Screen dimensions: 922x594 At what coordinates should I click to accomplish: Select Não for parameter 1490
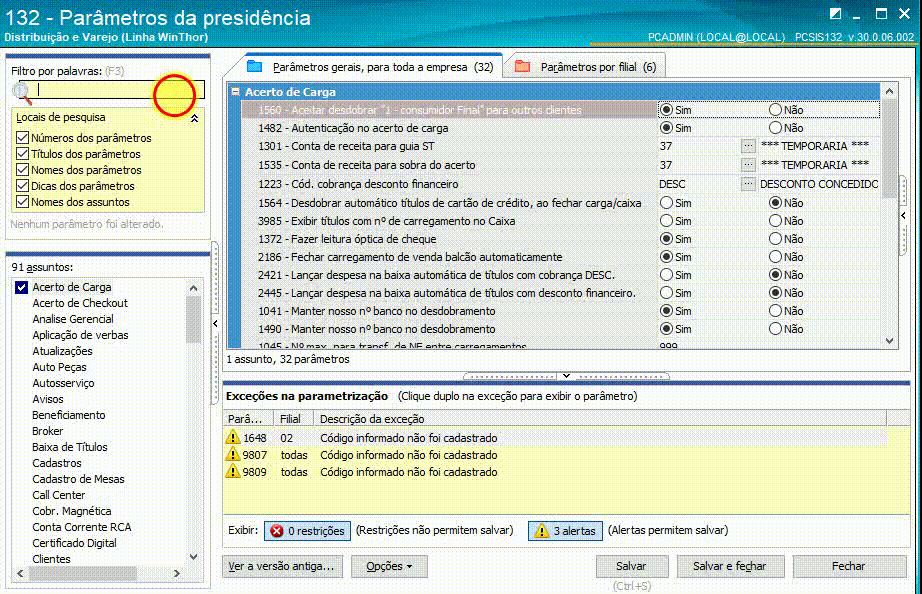click(776, 329)
